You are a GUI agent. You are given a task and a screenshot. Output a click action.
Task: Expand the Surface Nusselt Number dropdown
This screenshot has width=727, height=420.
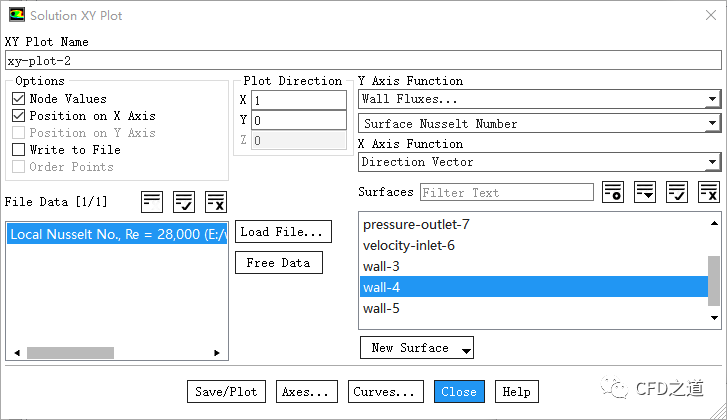(539, 124)
